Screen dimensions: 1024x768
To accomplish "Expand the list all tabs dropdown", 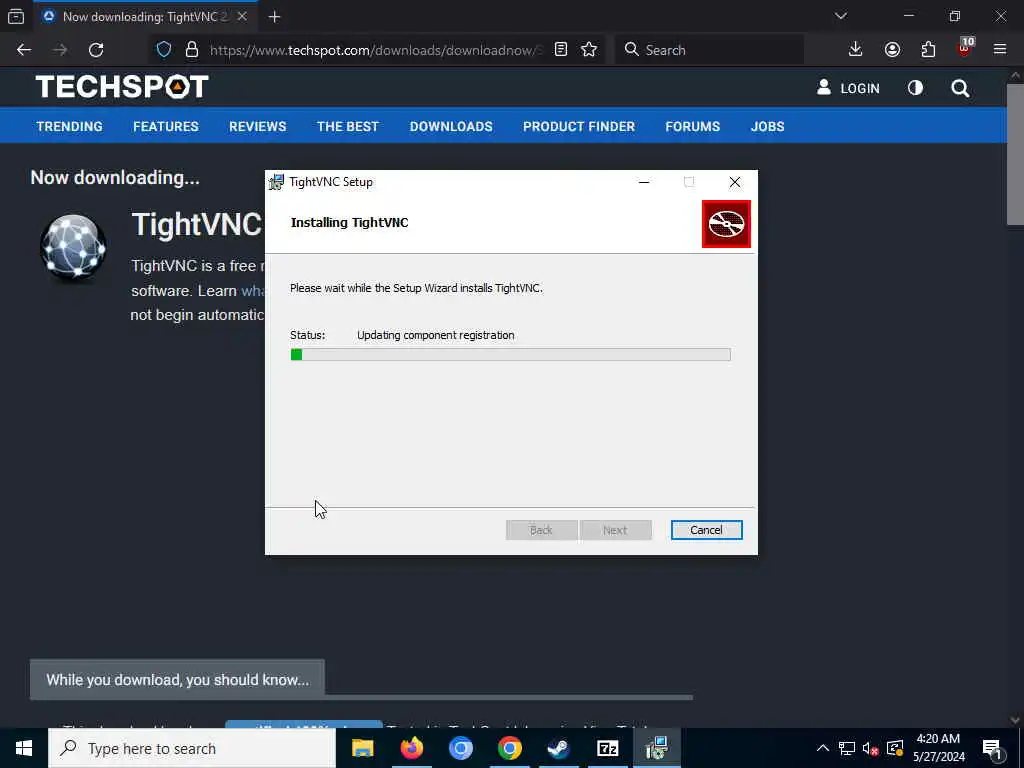I will pyautogui.click(x=841, y=16).
